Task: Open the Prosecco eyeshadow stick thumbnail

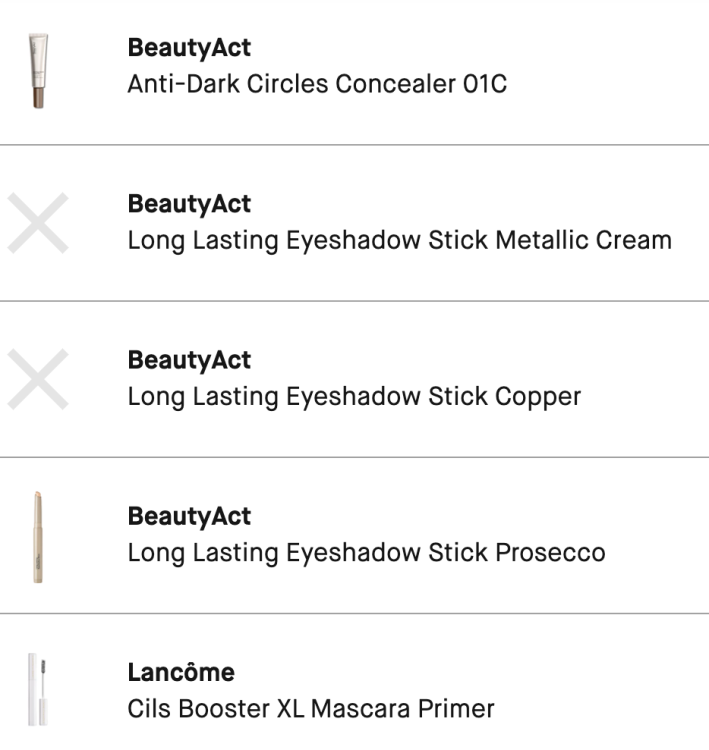Action: coord(38,534)
